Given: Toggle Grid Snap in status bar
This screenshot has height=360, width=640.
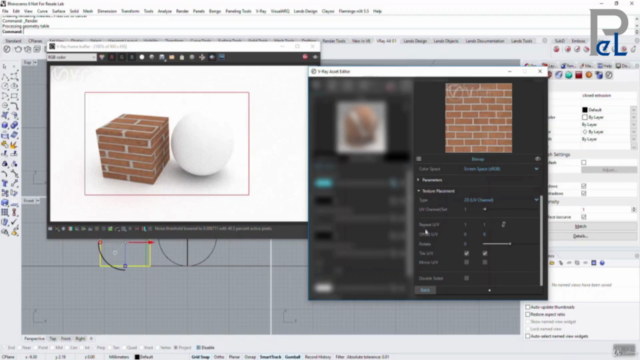Looking at the screenshot, I should [x=200, y=357].
